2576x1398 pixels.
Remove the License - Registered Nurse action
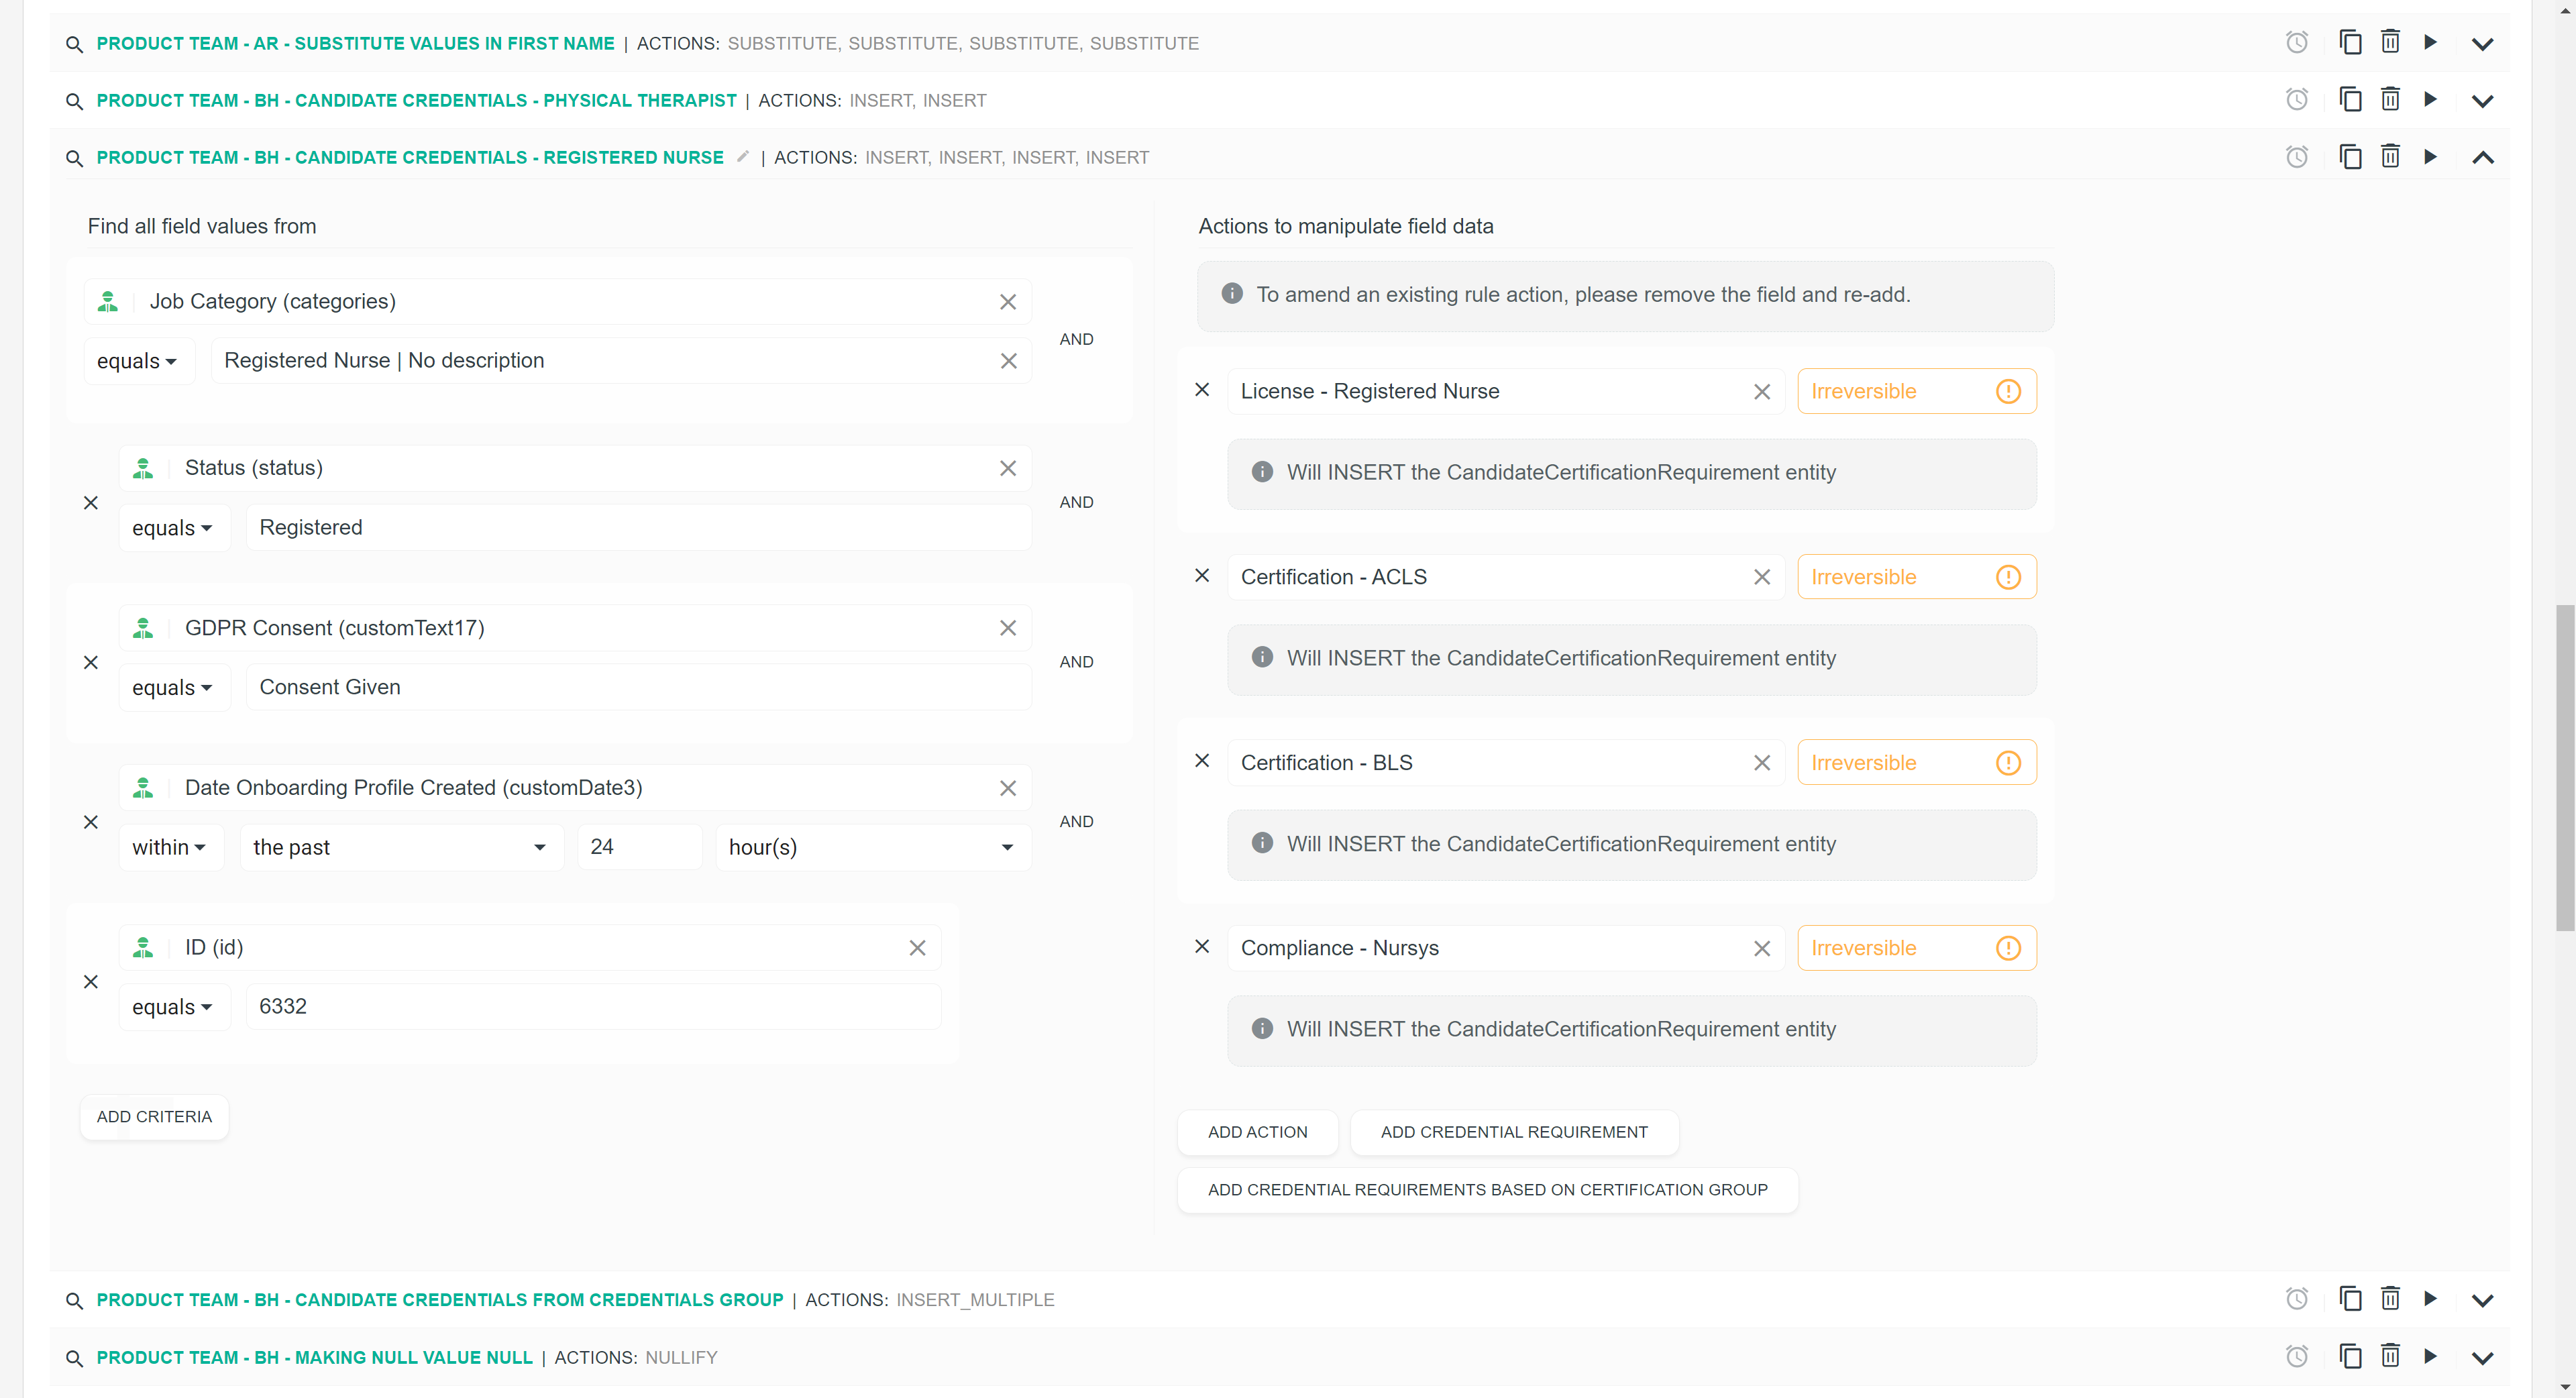[1203, 390]
